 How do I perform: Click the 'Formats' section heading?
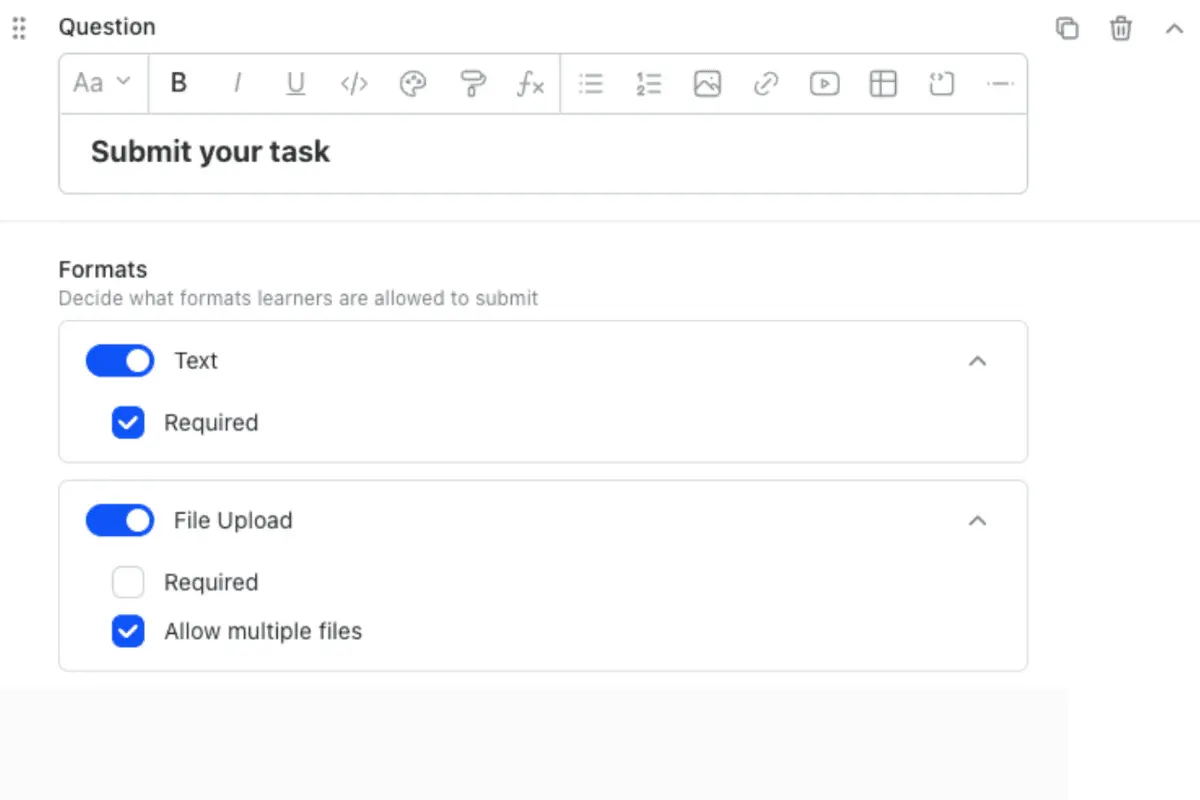coord(103,270)
